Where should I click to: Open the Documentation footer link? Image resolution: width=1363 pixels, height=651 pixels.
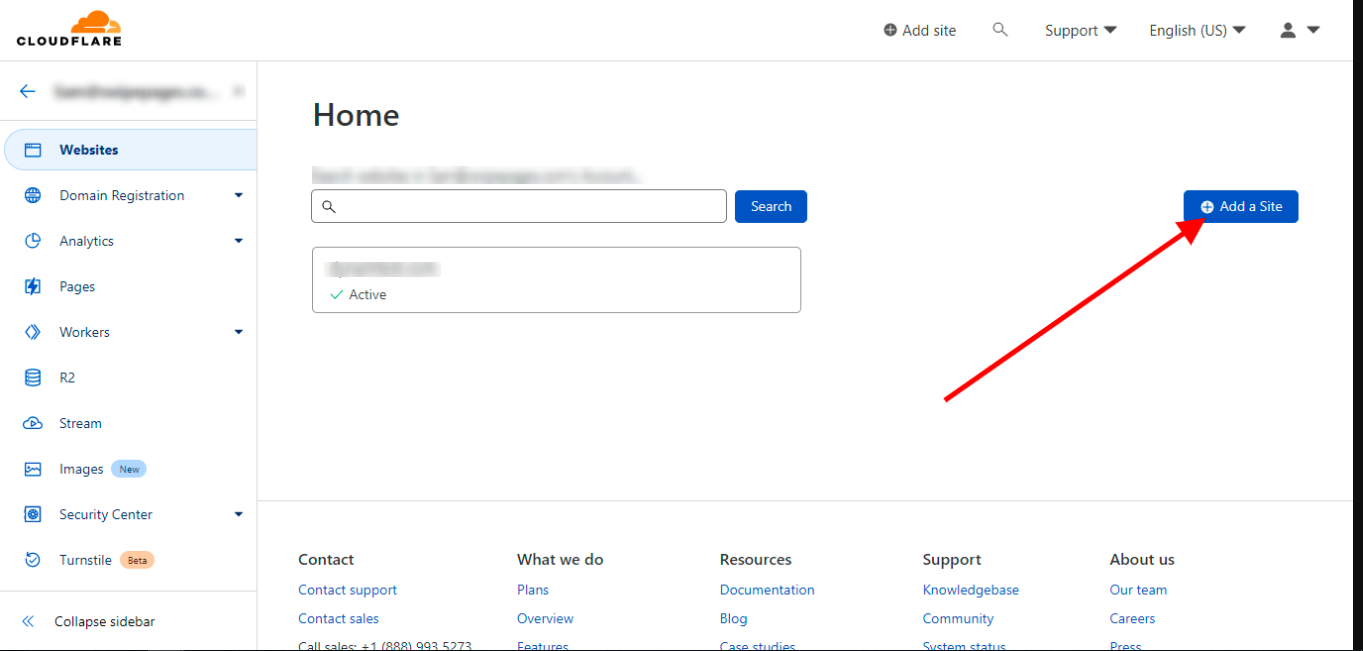pos(767,590)
